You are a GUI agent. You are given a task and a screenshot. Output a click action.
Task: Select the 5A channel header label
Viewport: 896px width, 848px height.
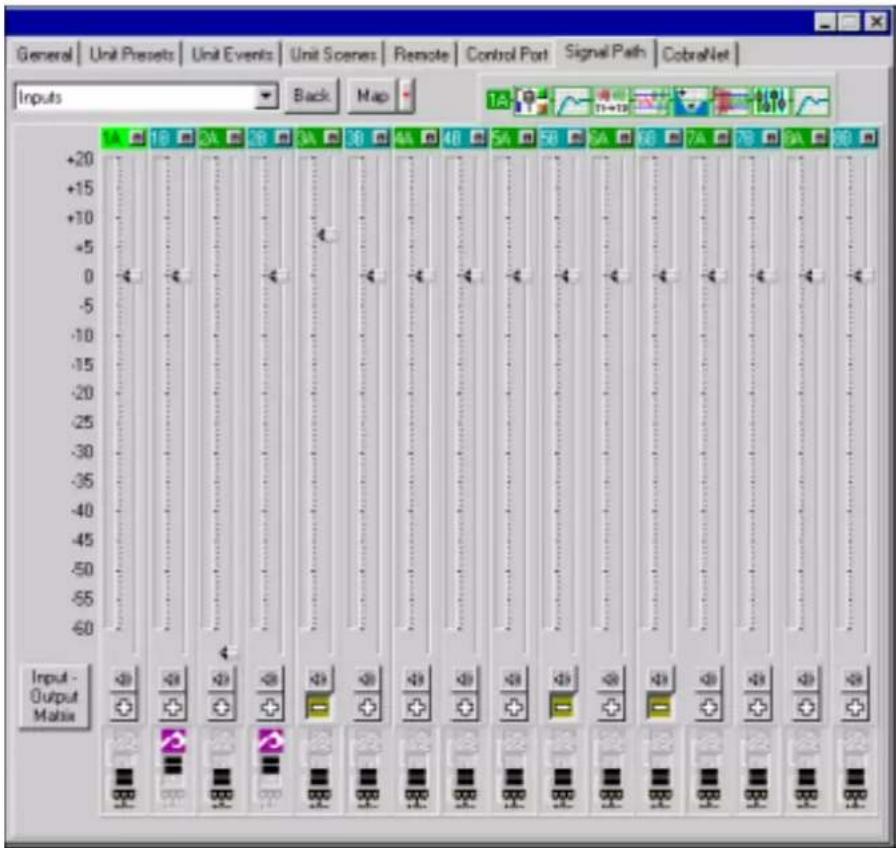click(505, 138)
